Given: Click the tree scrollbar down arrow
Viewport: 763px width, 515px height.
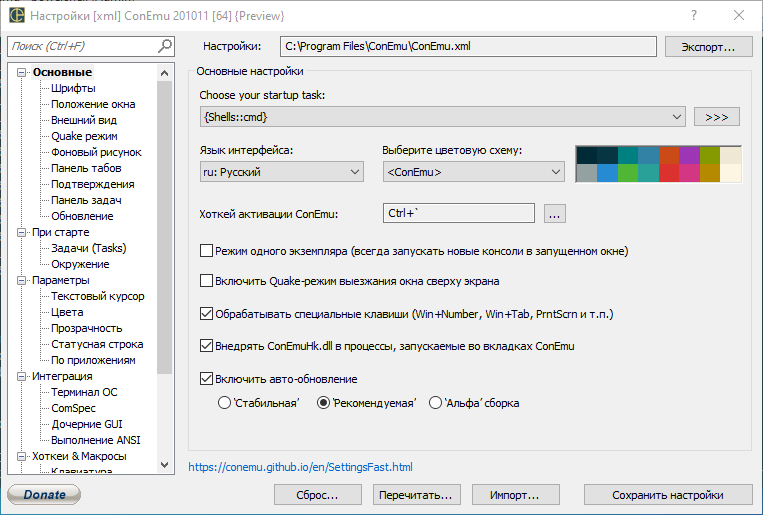Looking at the screenshot, I should coord(164,465).
